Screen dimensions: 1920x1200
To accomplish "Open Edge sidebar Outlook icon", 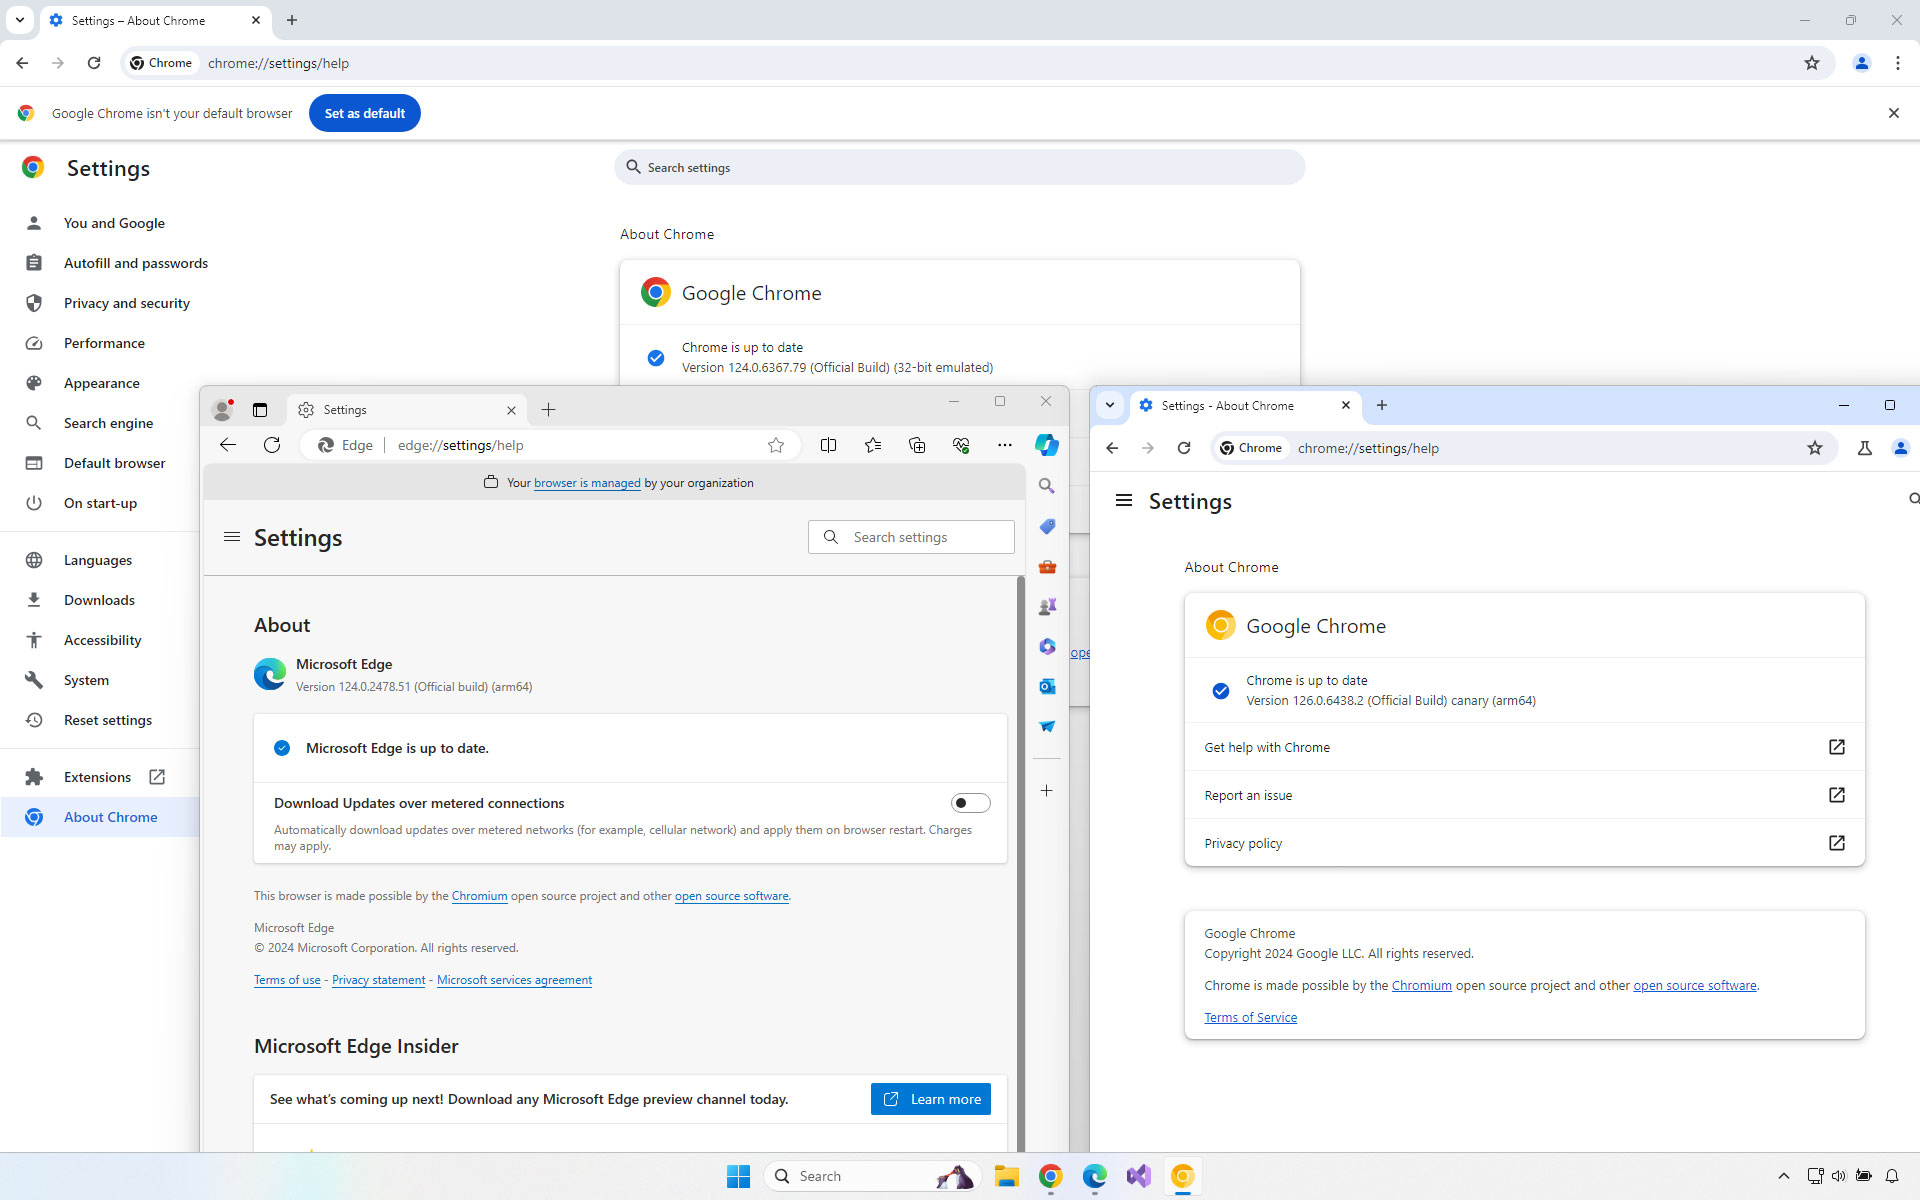I will click(1047, 687).
